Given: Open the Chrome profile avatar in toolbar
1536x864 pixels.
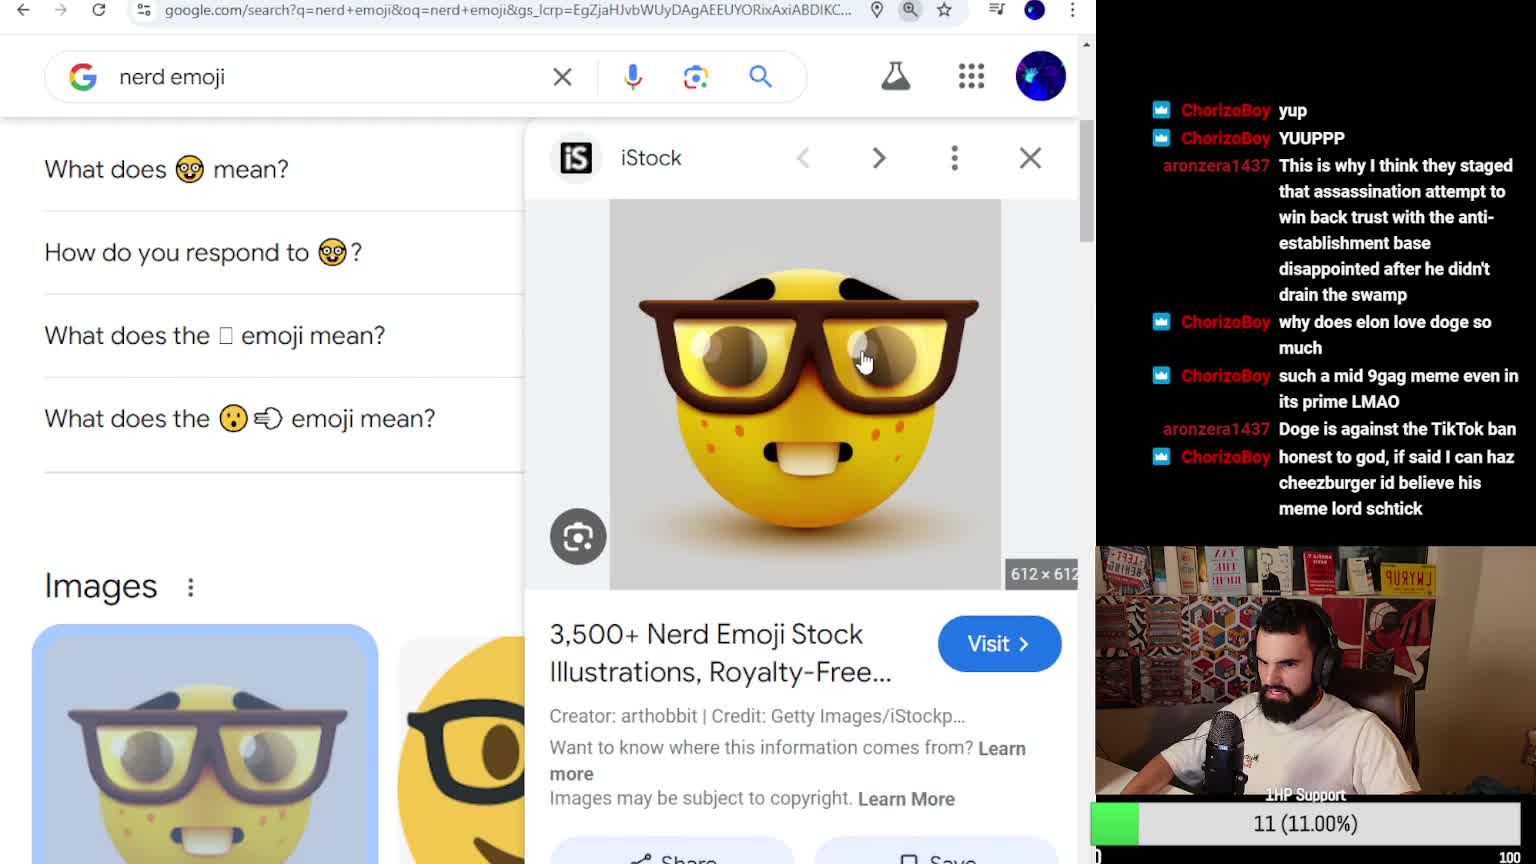Looking at the screenshot, I should [x=1035, y=10].
